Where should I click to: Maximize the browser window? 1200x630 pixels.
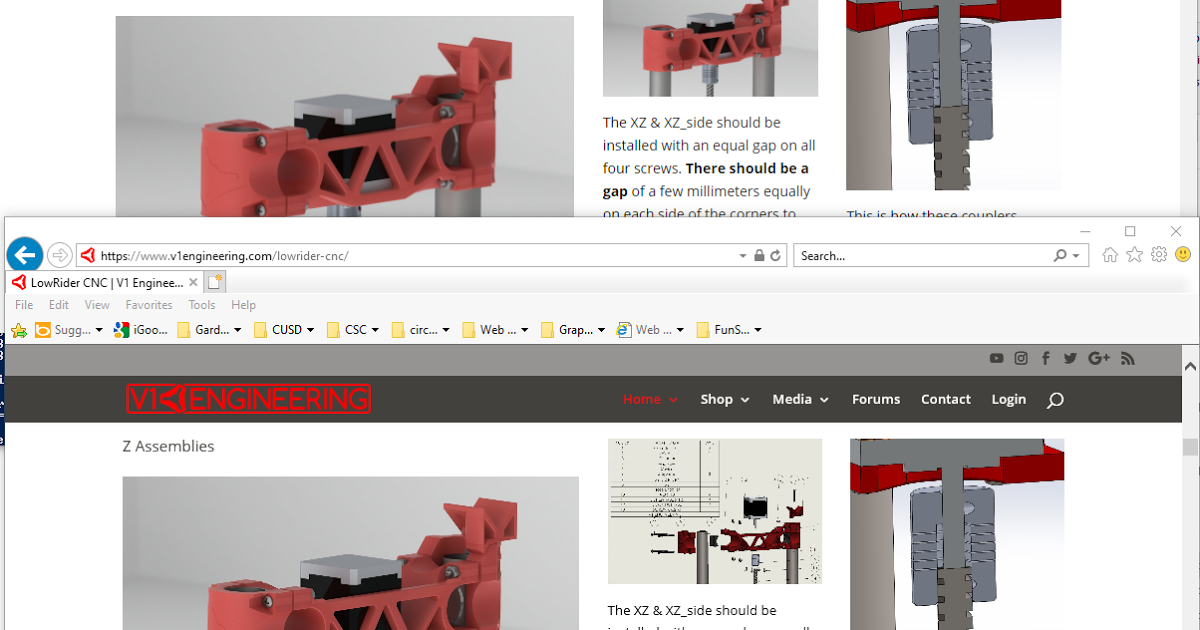click(x=1130, y=231)
